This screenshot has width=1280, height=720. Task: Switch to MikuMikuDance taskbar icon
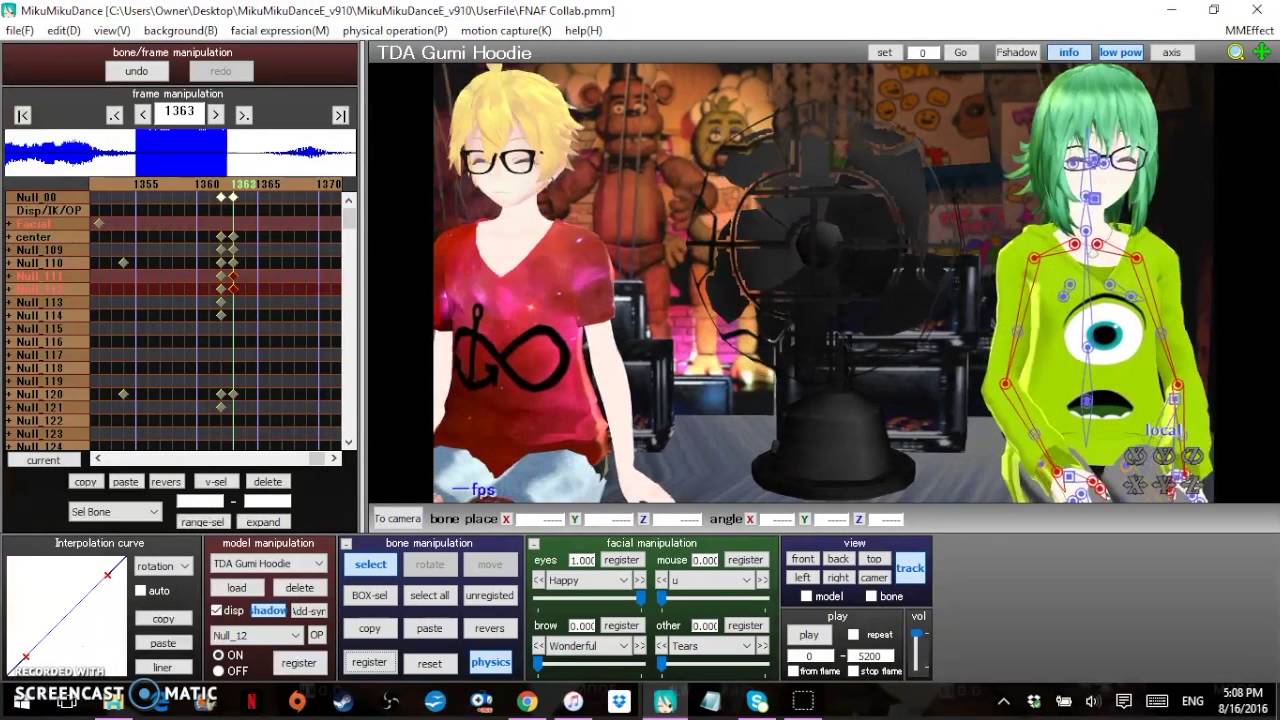click(x=665, y=701)
